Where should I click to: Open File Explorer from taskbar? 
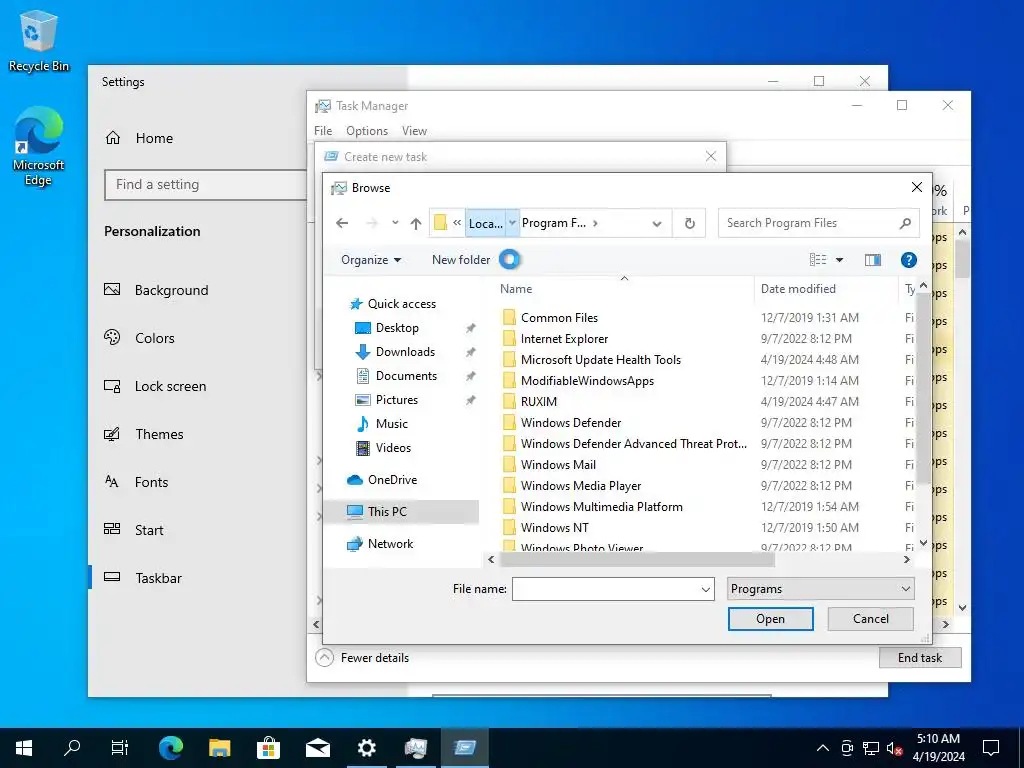point(219,748)
